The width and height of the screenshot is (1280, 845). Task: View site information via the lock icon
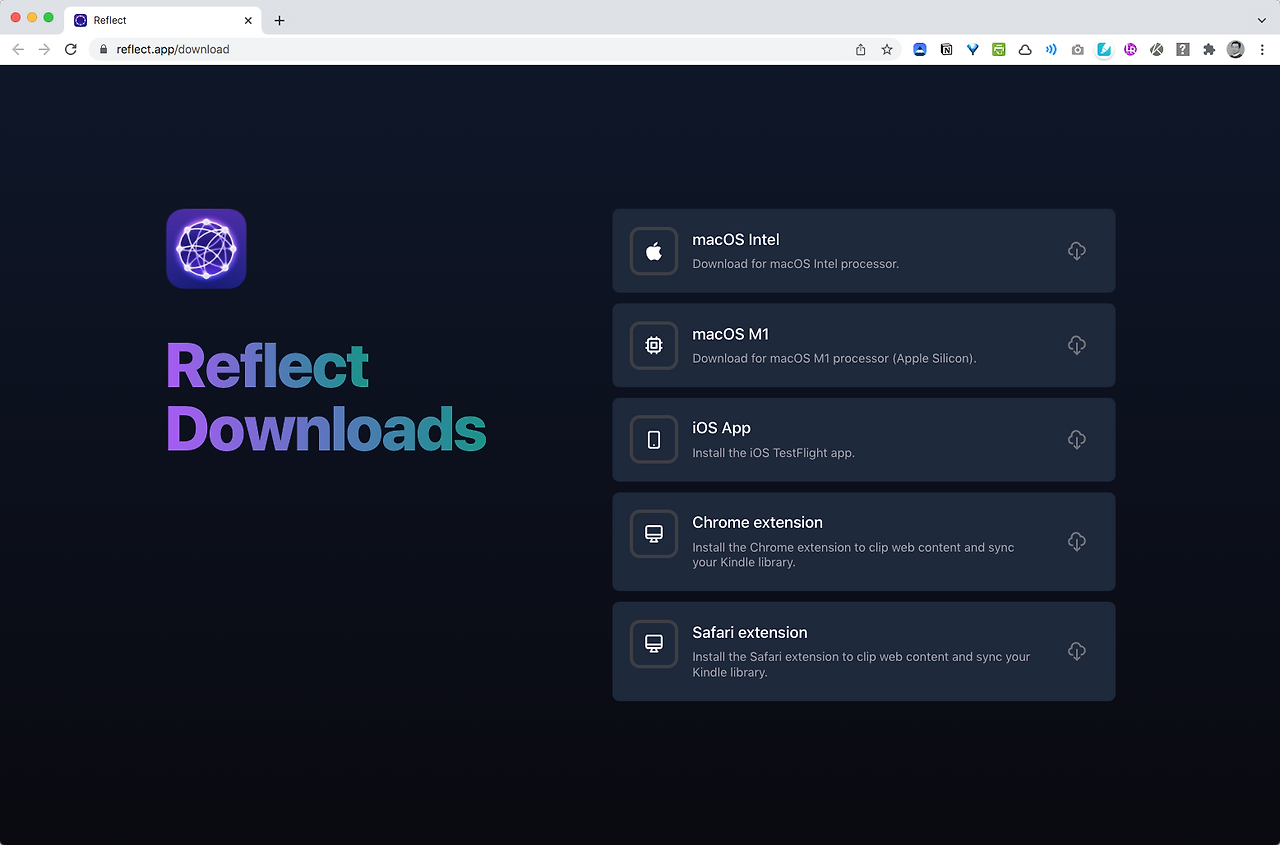click(x=102, y=49)
